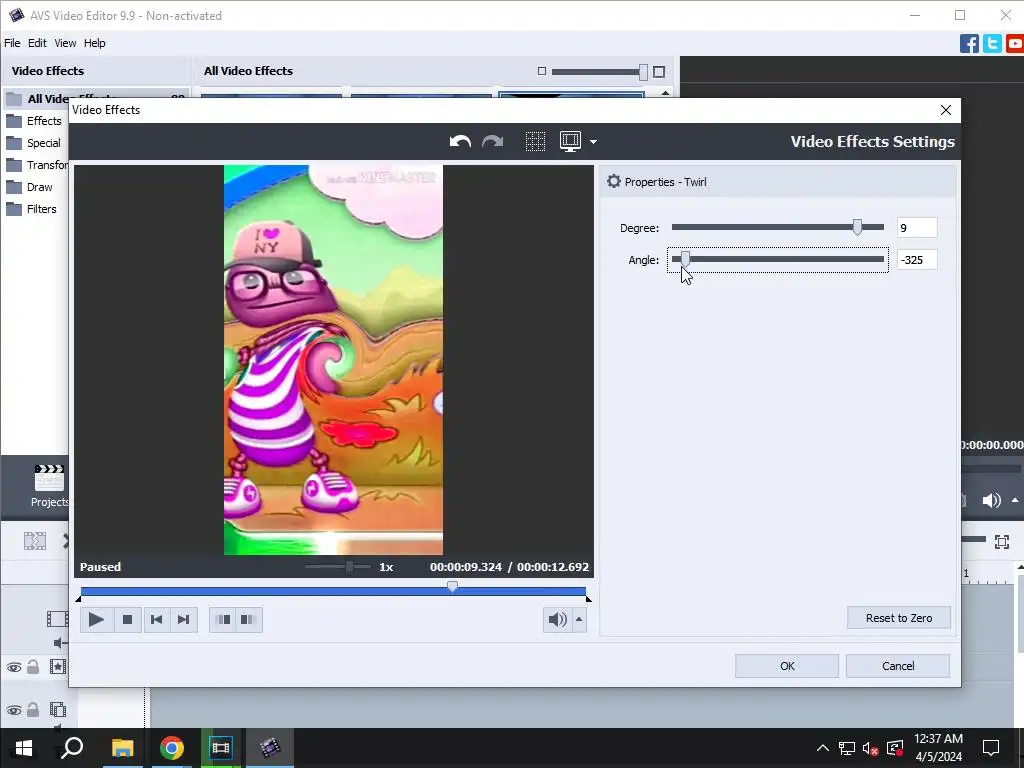Click the video effects star track icon
The image size is (1024, 768).
58,667
